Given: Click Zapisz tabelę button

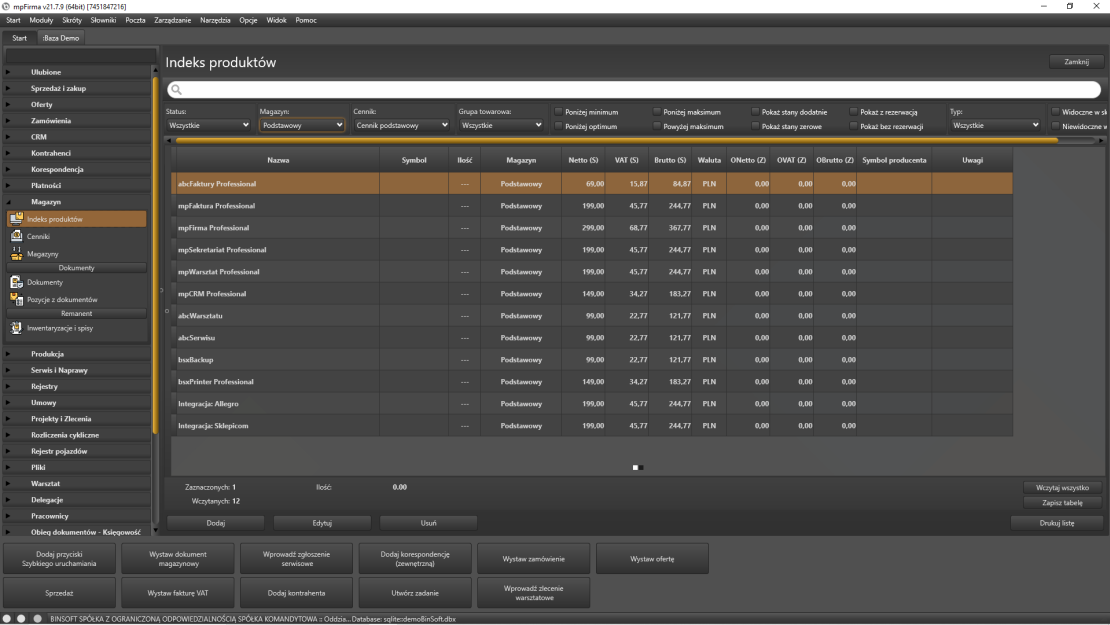Looking at the screenshot, I should (x=1062, y=503).
